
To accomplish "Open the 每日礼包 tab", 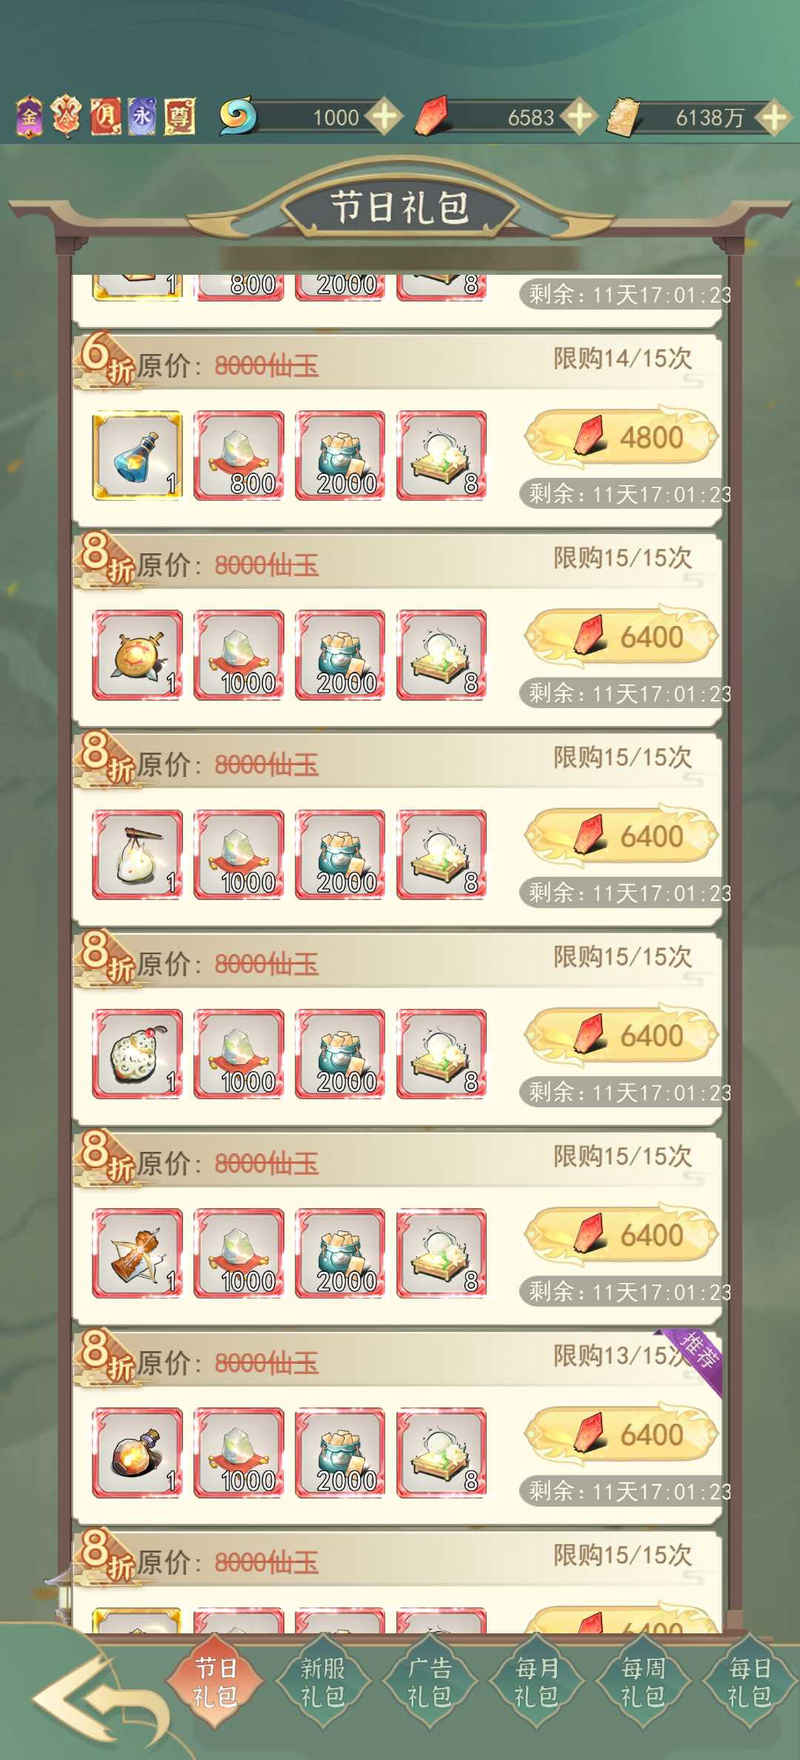I will pos(749,1682).
